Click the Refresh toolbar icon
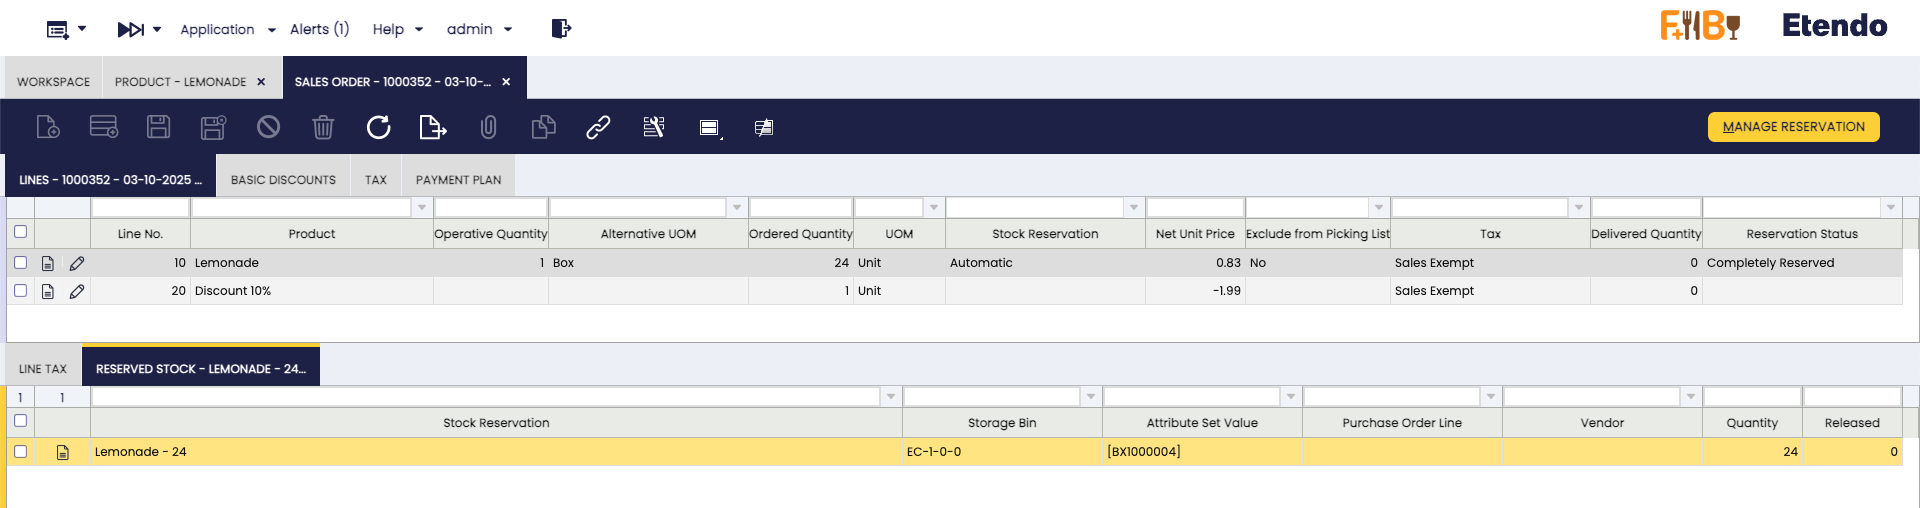The image size is (1920, 508). 378,127
